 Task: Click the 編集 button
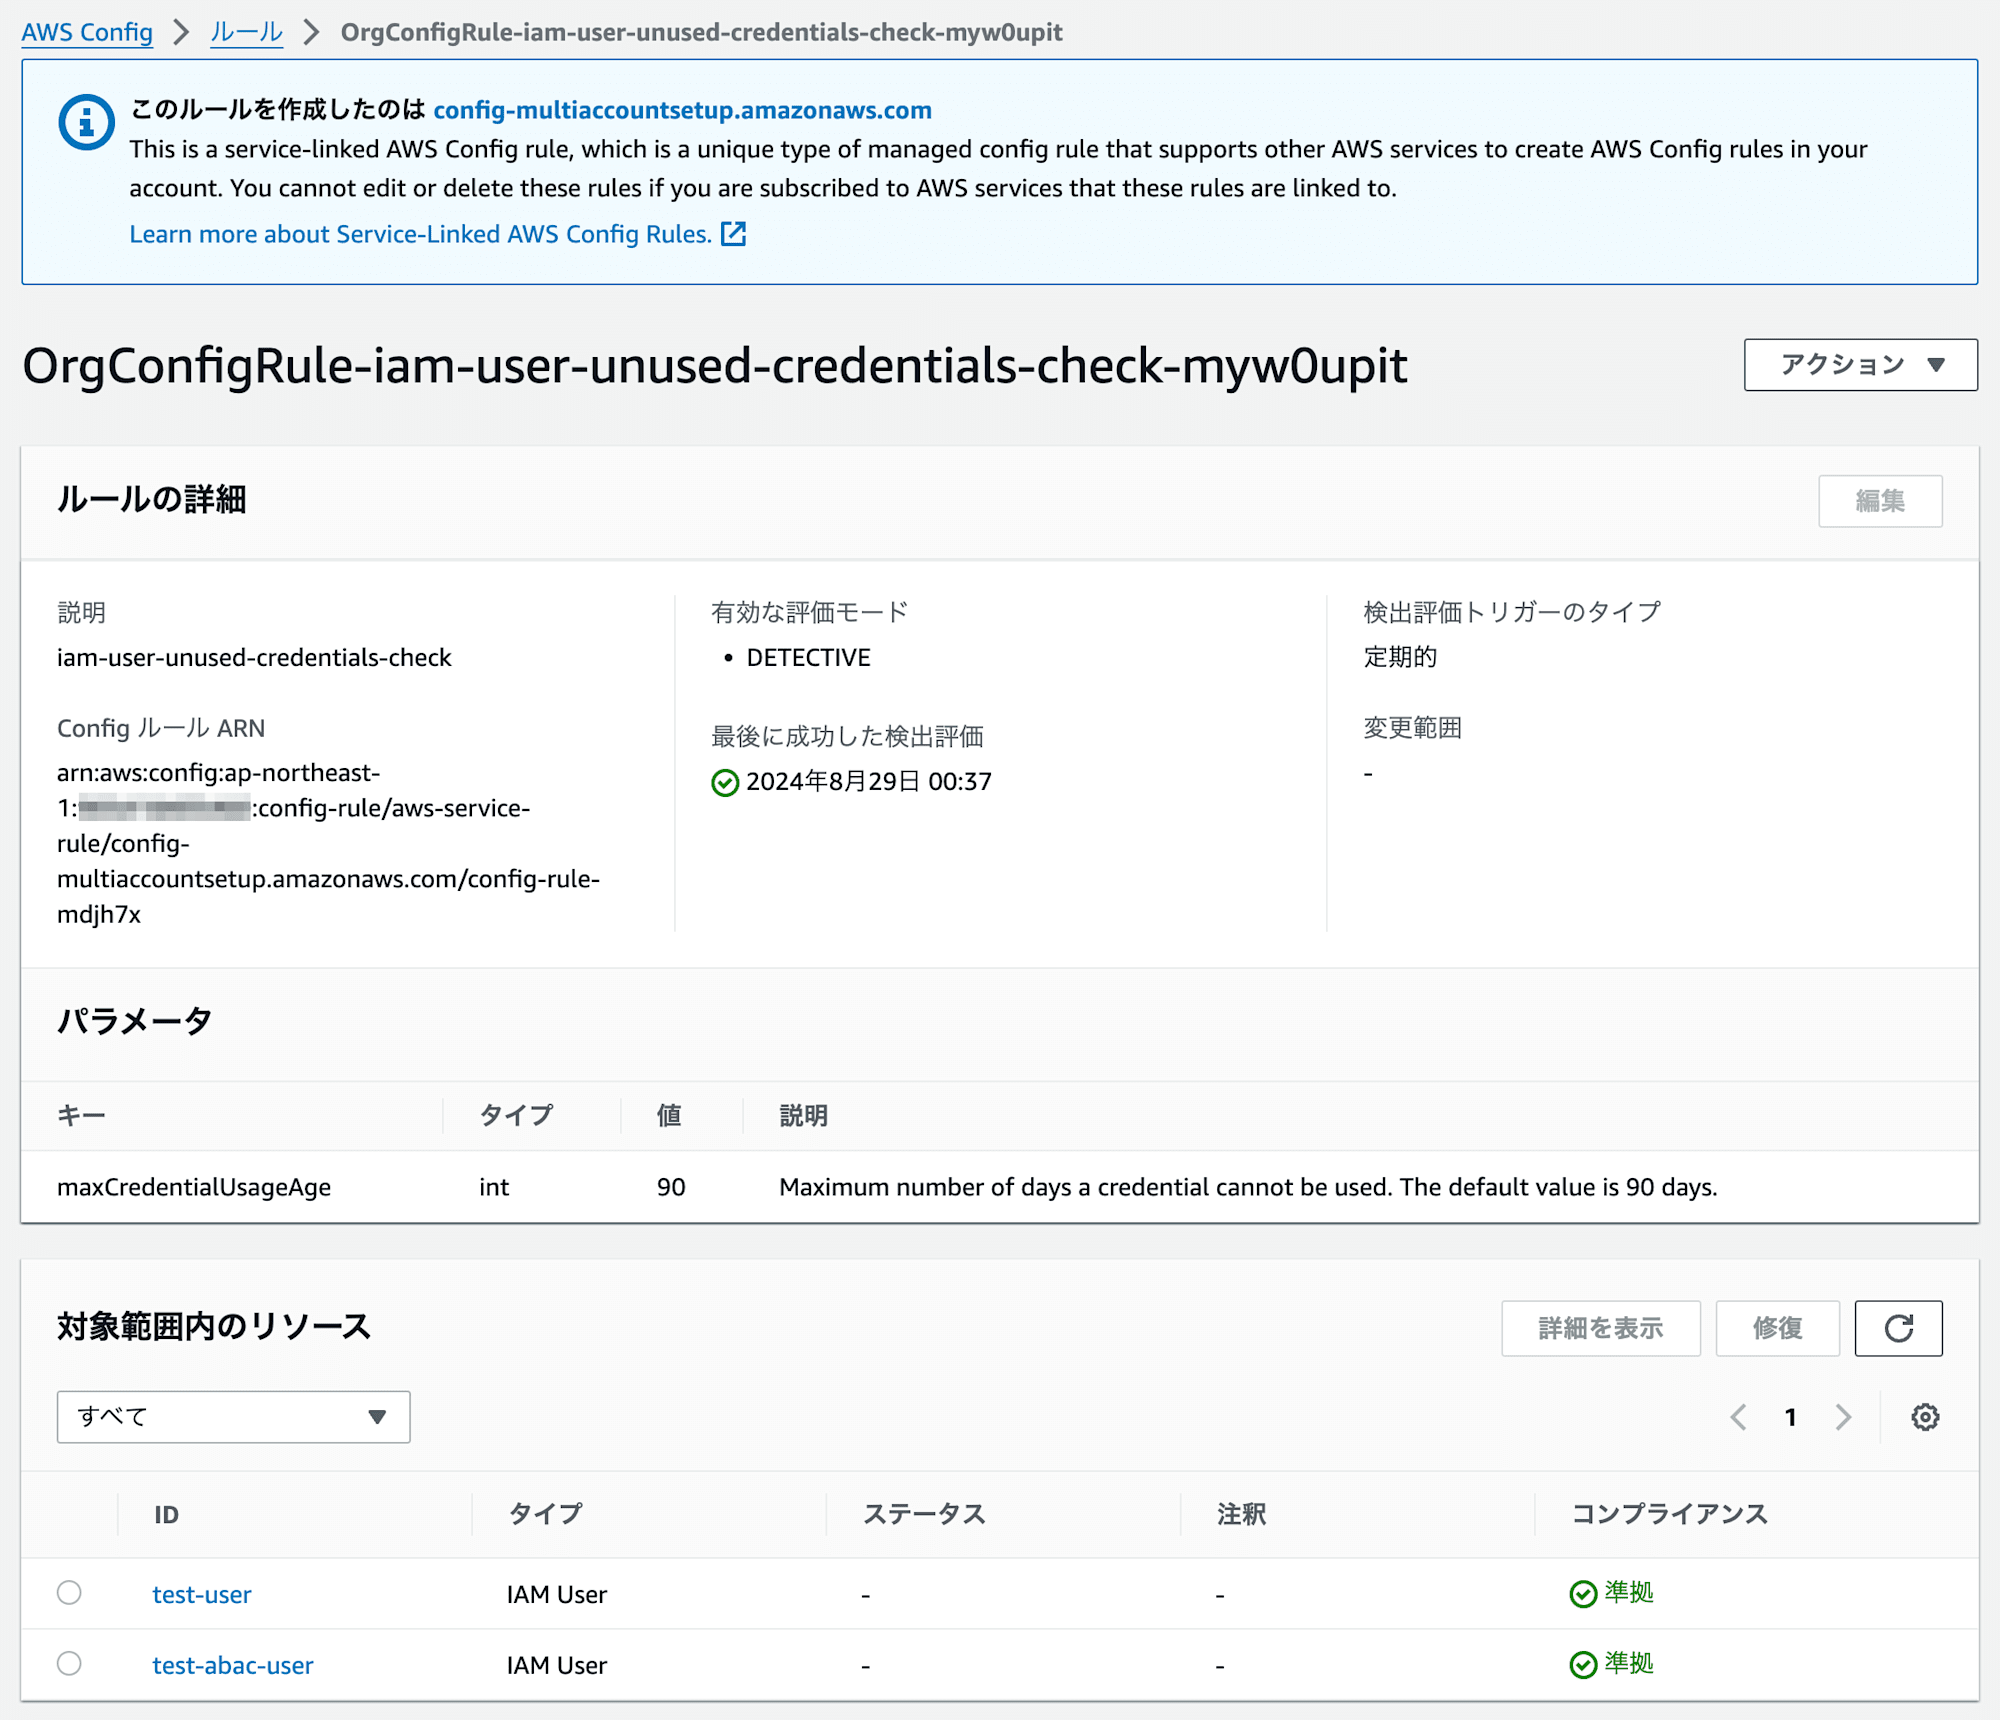pyautogui.click(x=1880, y=501)
